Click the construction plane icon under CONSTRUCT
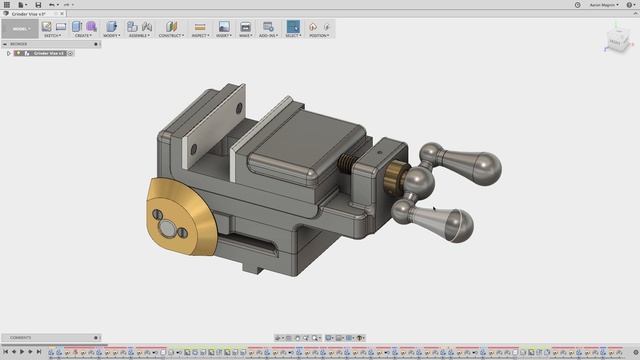Screen dimensions: 640x360 (171, 27)
